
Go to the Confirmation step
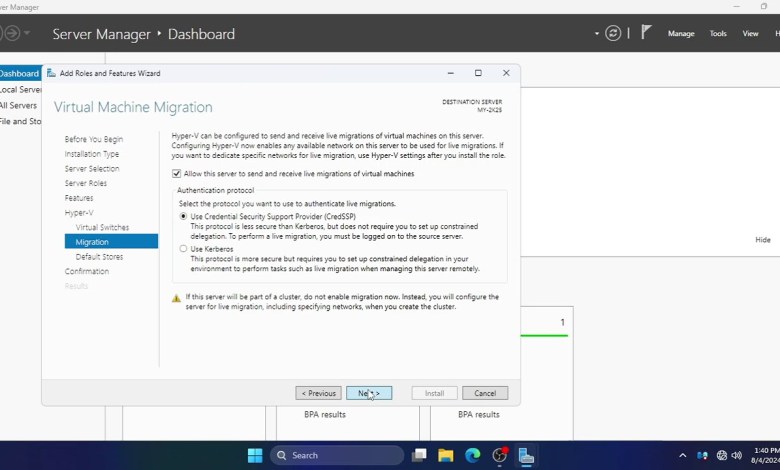coord(87,271)
